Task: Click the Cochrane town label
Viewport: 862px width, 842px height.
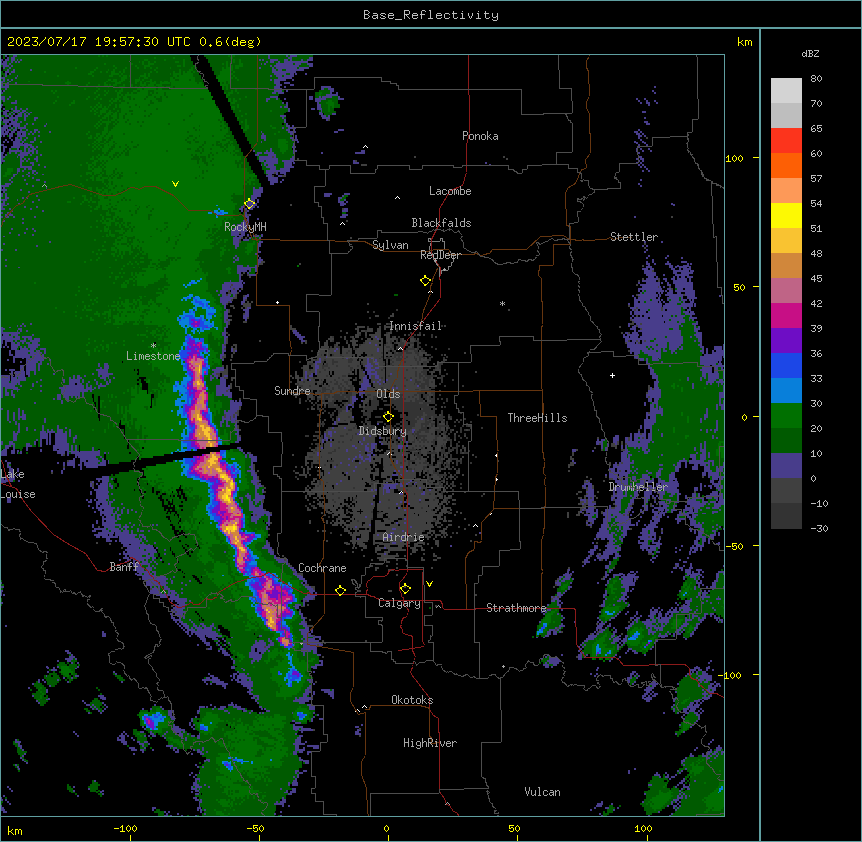Action: [322, 568]
